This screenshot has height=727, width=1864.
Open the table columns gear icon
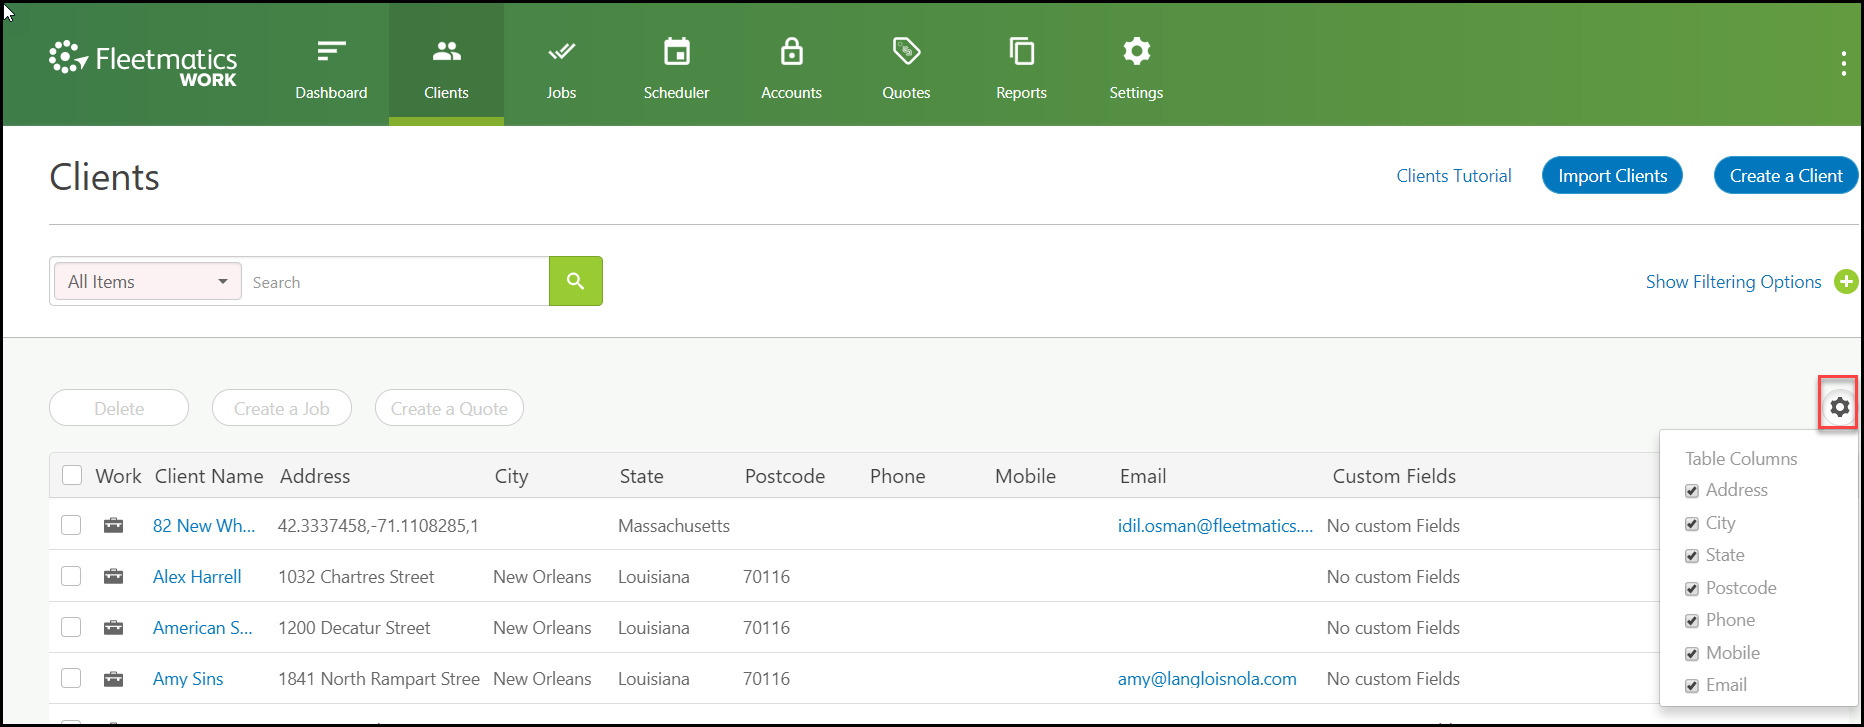click(1839, 407)
